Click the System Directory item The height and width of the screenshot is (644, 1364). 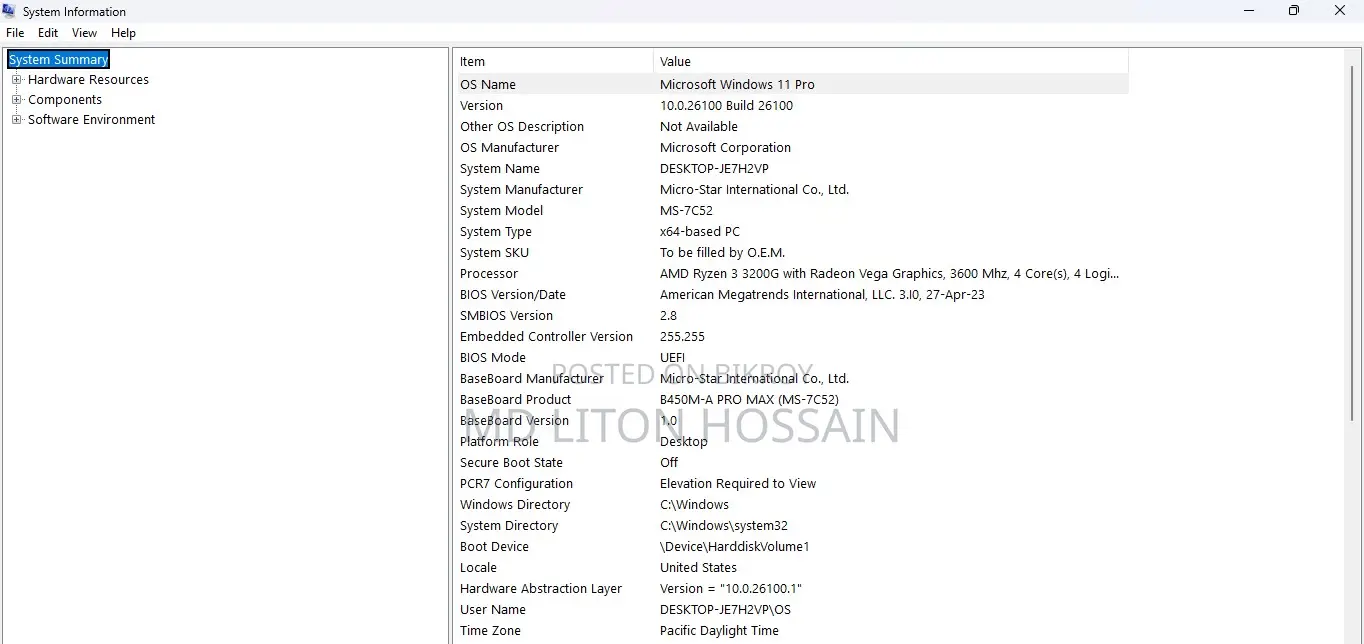509,526
